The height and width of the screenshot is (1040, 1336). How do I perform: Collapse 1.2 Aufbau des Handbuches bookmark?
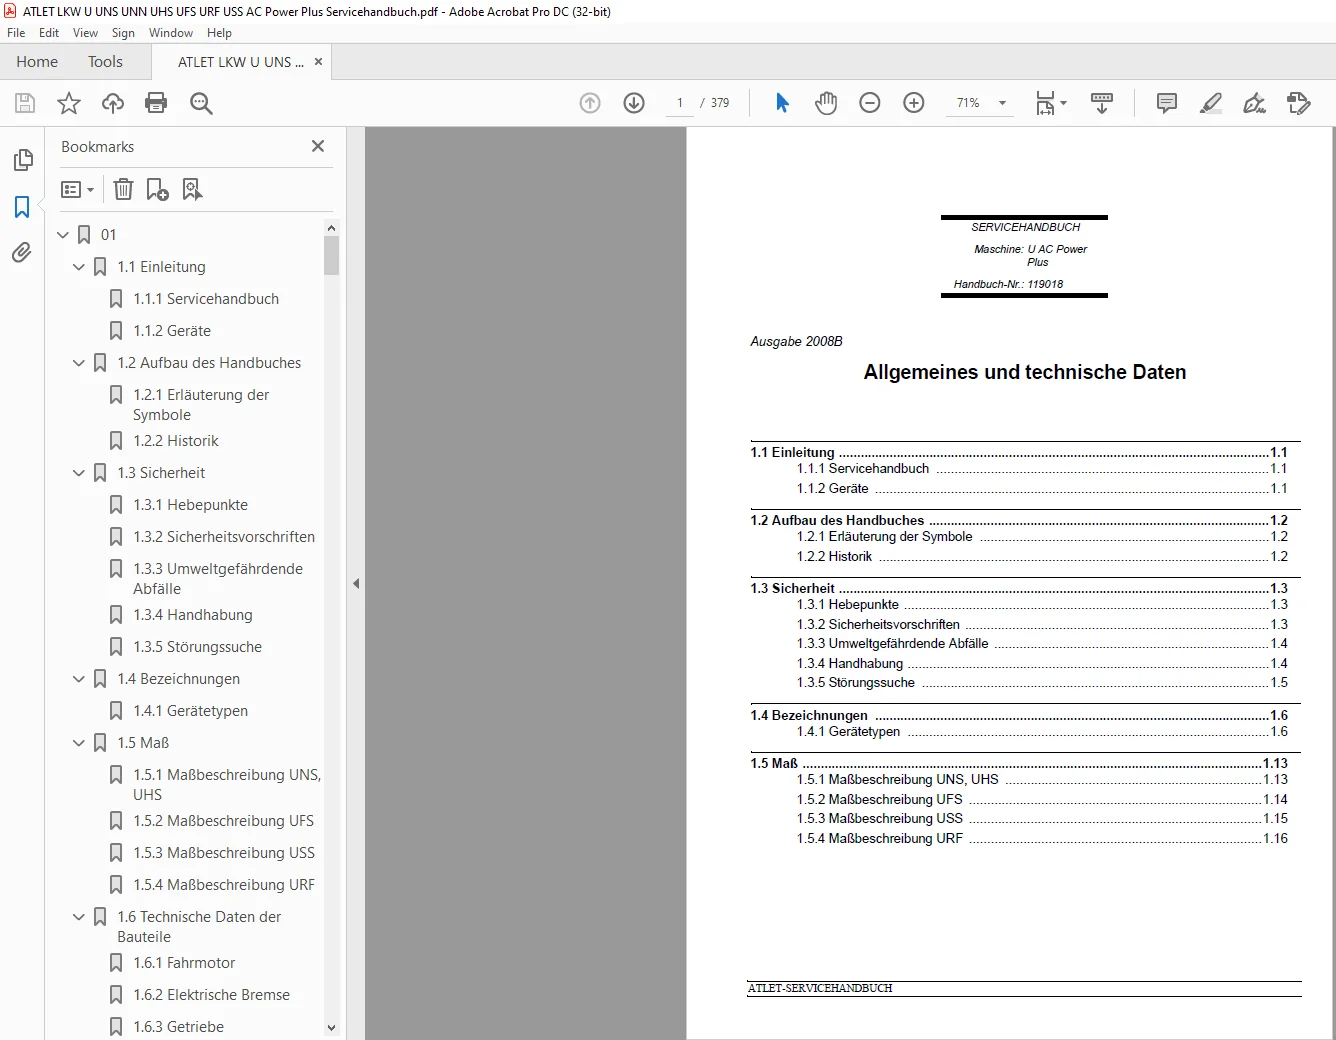tap(79, 363)
